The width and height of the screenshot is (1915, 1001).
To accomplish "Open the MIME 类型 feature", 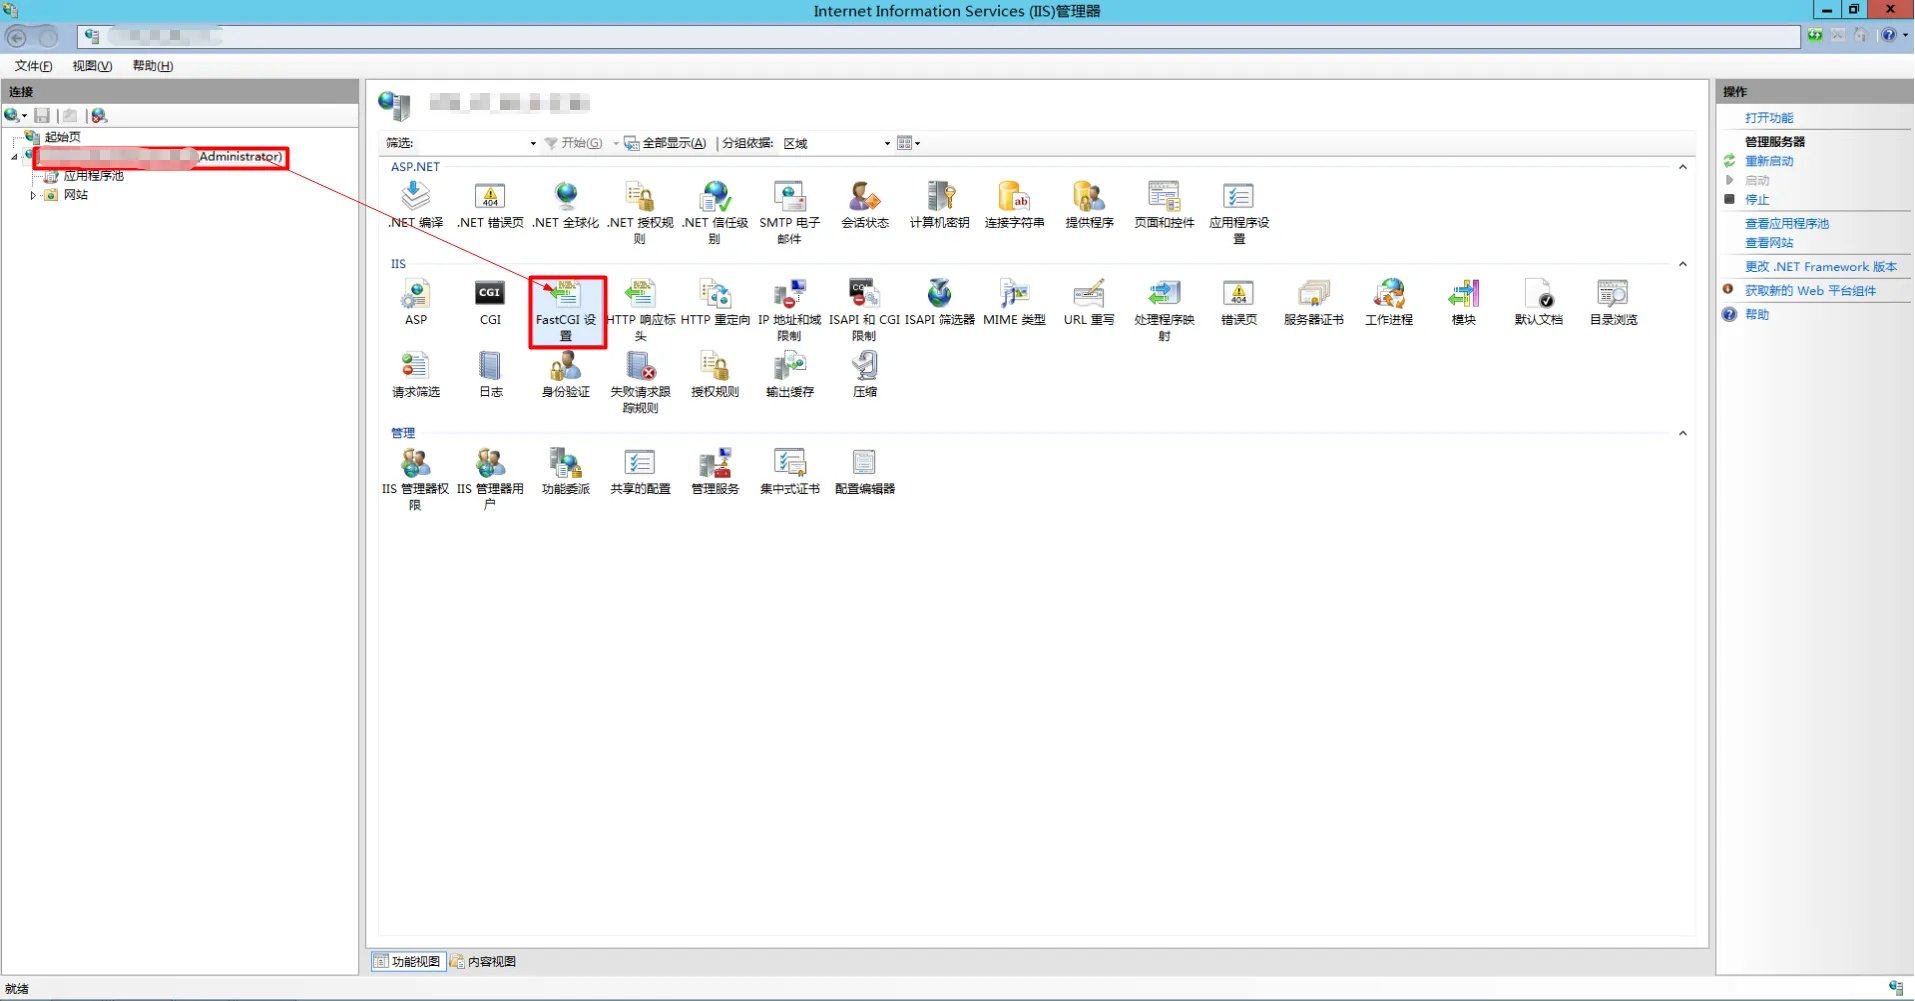I will (1015, 302).
